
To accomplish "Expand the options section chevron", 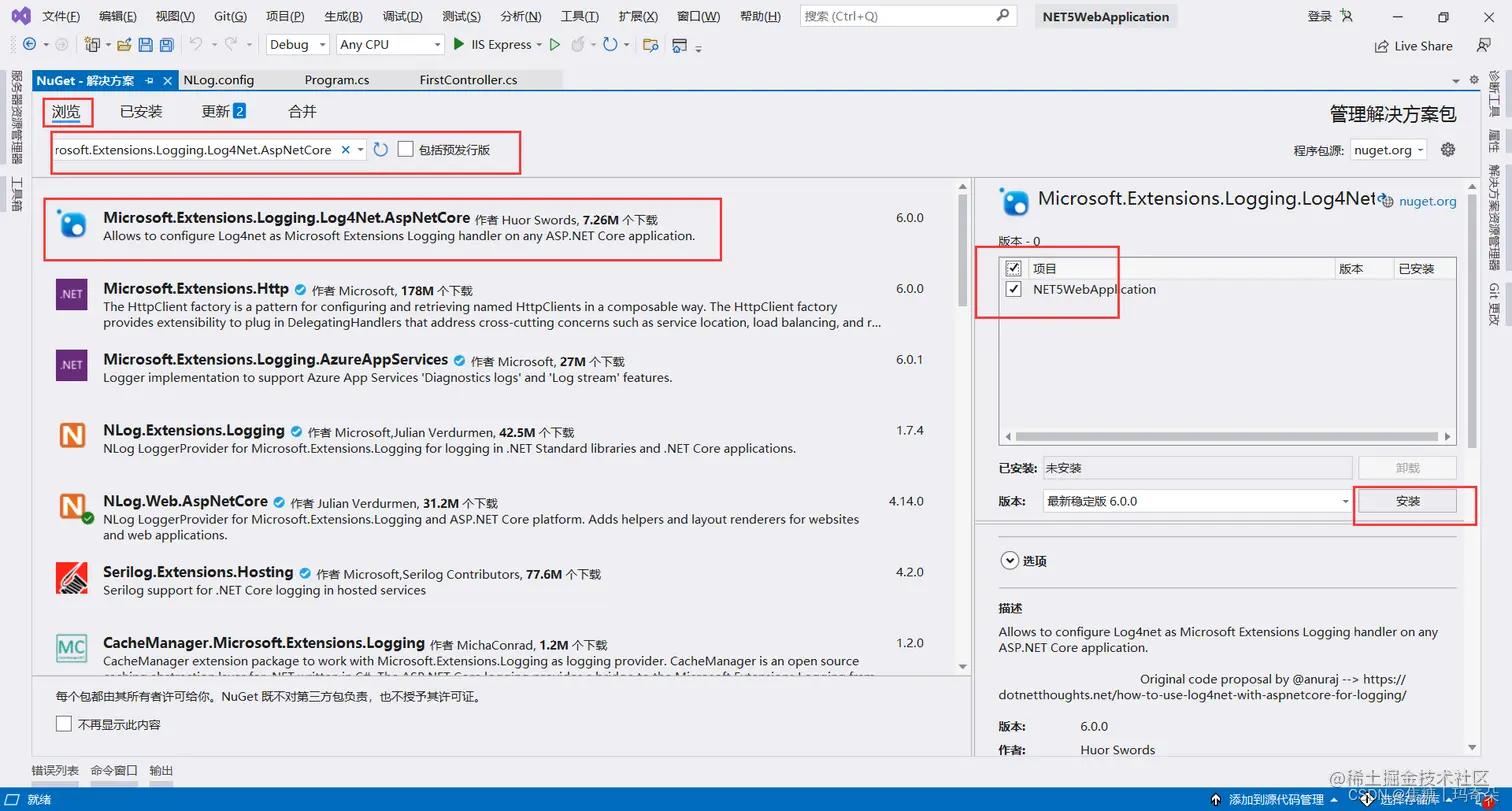I will pos(1009,561).
